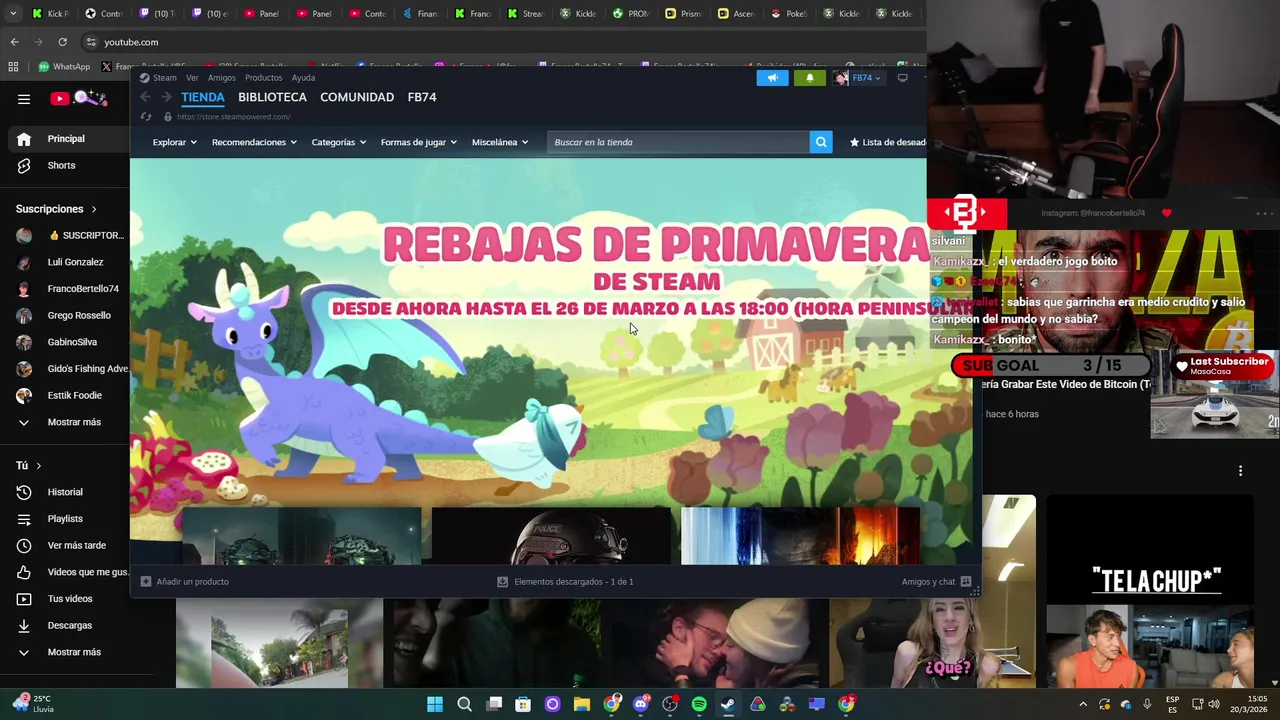Open File Explorer from the taskbar
The height and width of the screenshot is (720, 1280).
(x=582, y=704)
